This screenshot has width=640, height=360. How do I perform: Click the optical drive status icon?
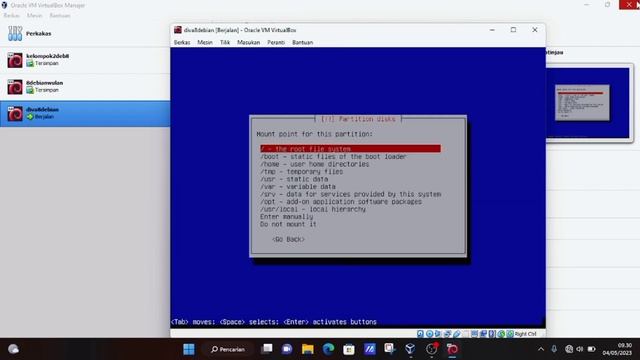point(429,334)
